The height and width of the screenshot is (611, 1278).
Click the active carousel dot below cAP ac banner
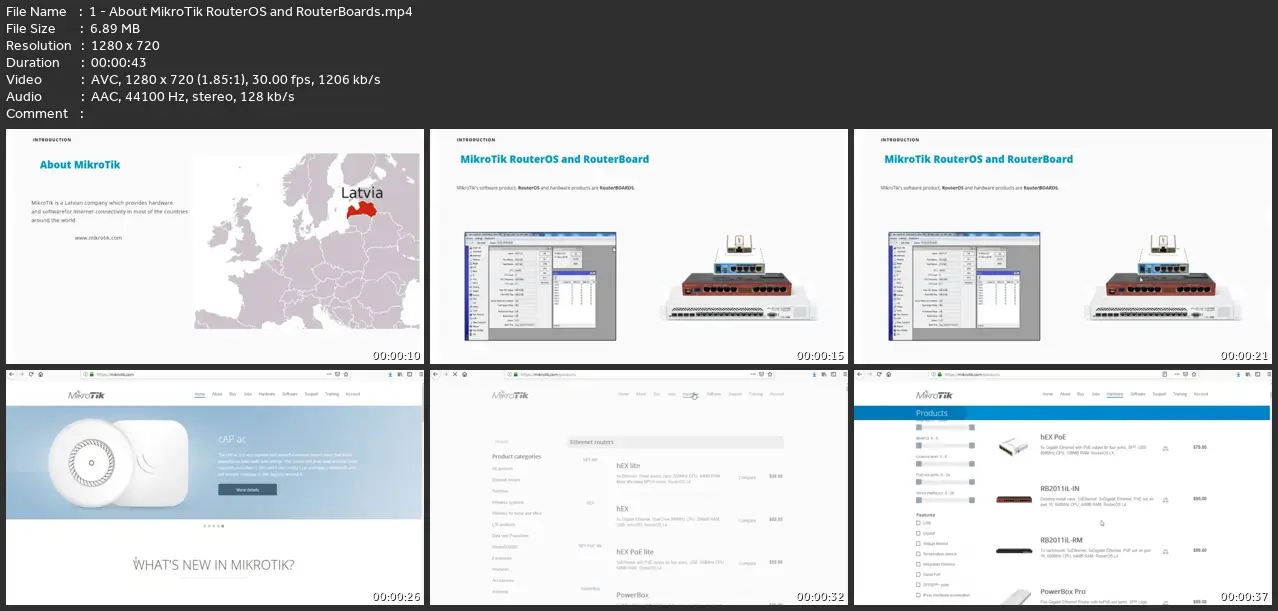(x=222, y=525)
